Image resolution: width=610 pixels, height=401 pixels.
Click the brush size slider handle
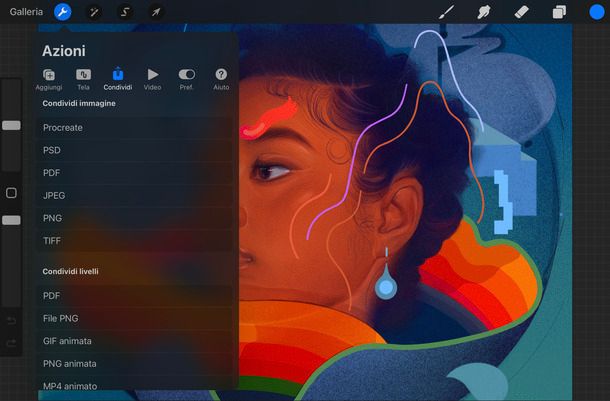pyautogui.click(x=11, y=125)
